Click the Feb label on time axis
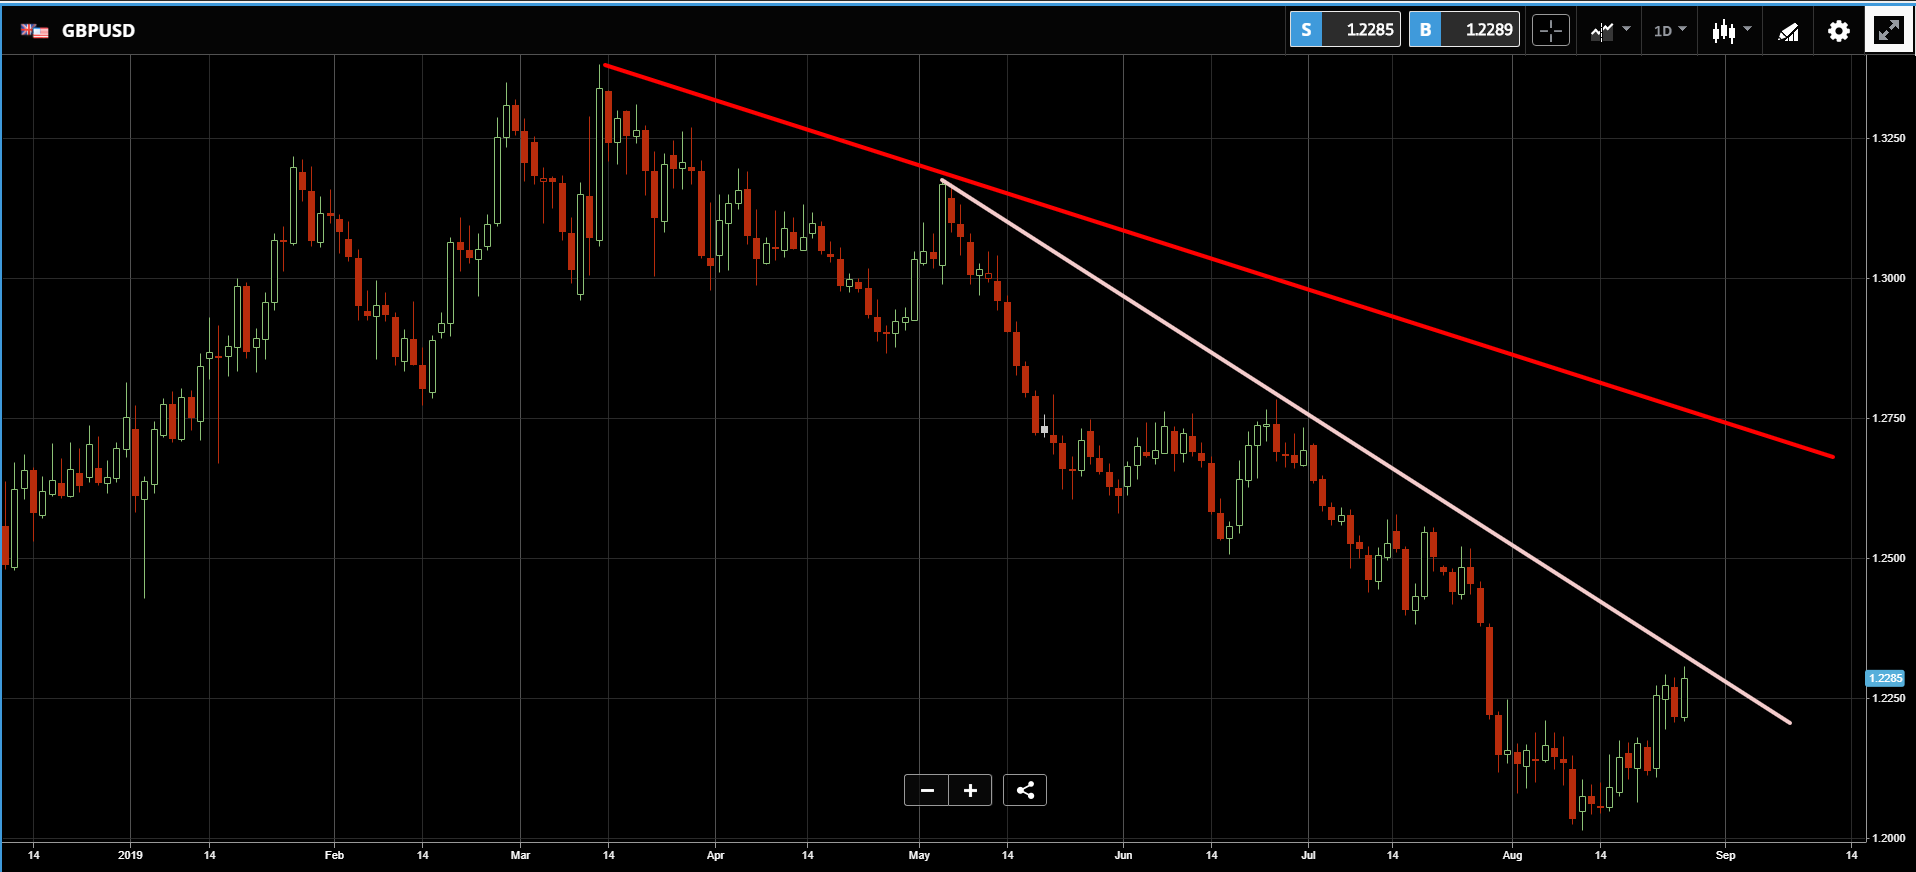The height and width of the screenshot is (872, 1916). pos(334,855)
